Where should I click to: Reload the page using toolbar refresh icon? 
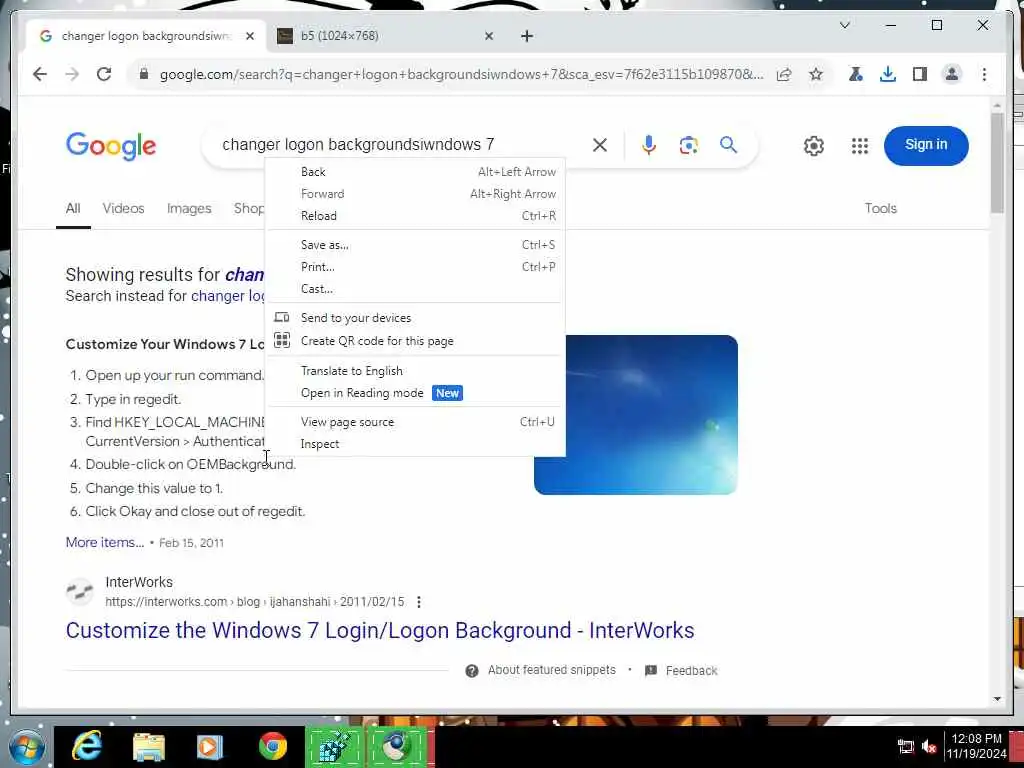pyautogui.click(x=104, y=74)
